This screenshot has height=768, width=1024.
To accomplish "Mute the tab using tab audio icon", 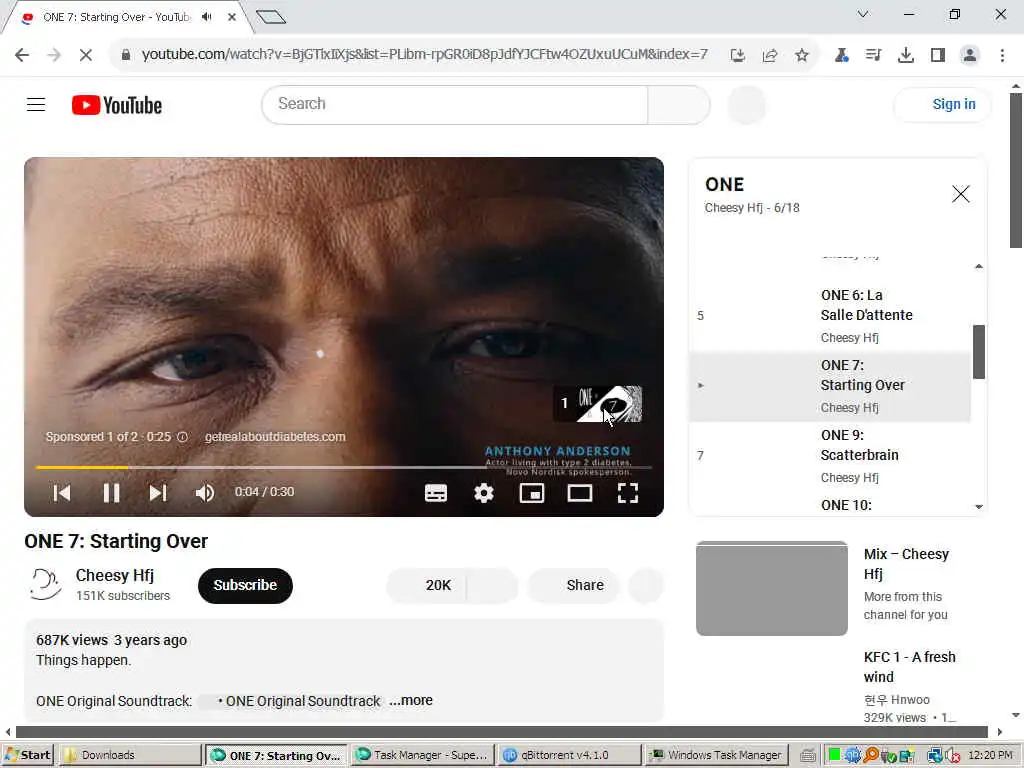I will click(206, 17).
